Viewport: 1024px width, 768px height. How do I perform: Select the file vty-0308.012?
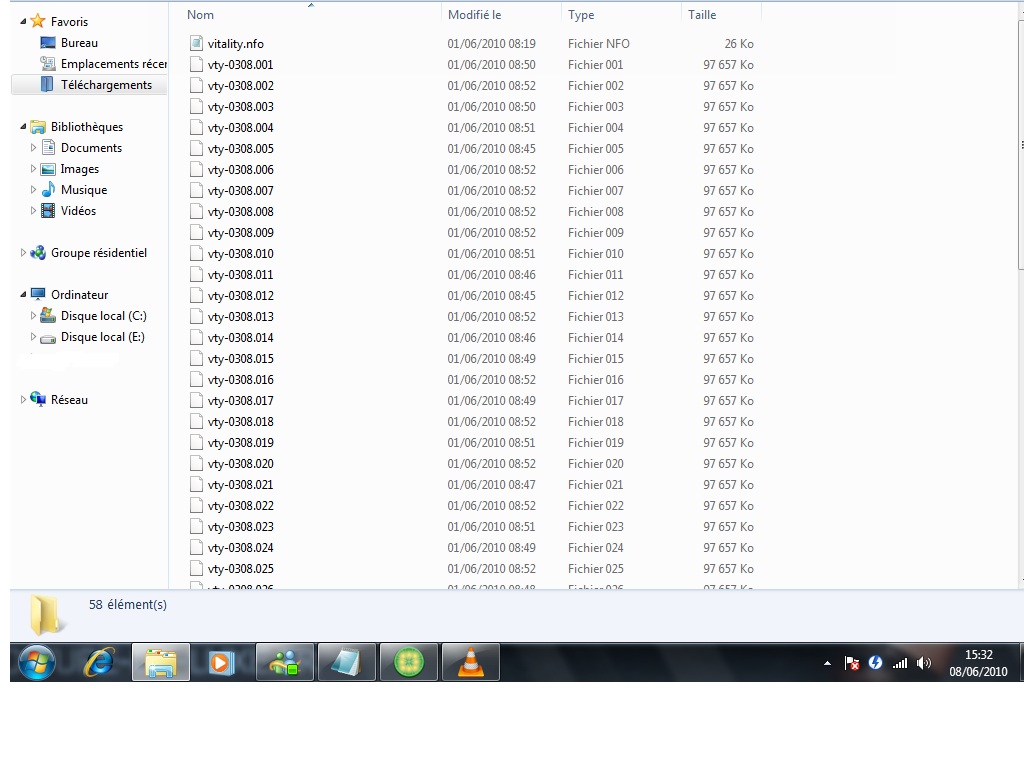coord(240,296)
